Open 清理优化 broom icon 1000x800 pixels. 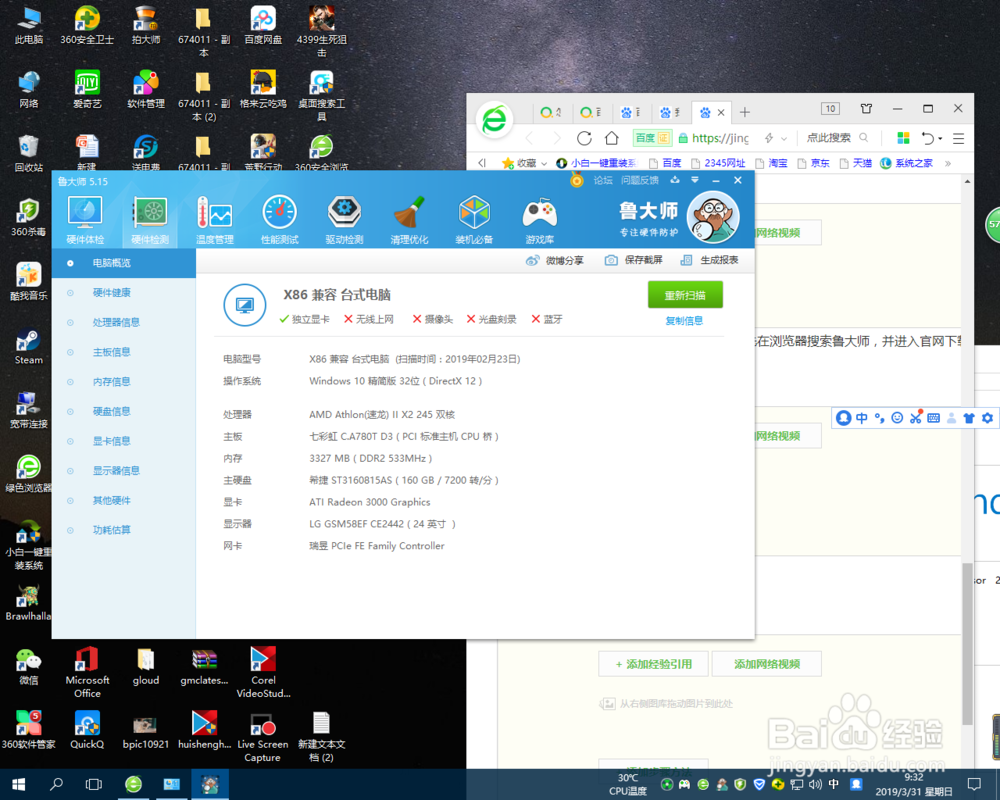[409, 220]
